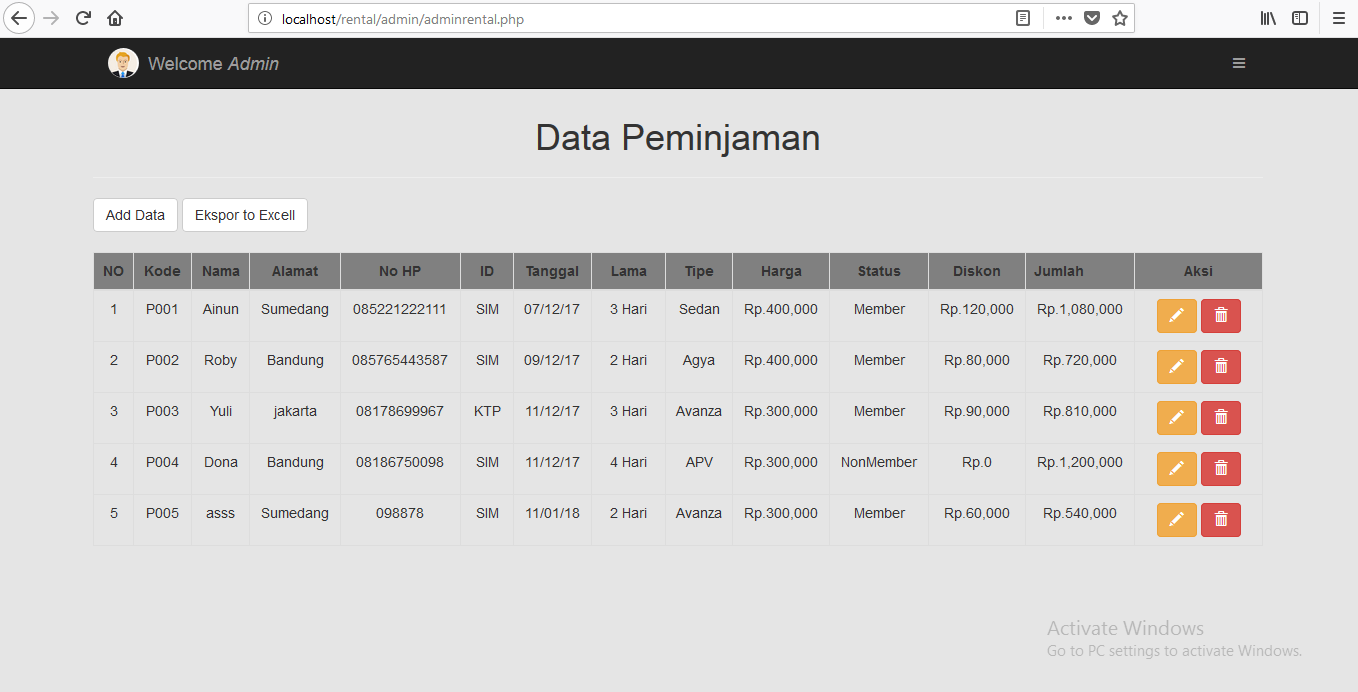Open the edit pencil icon for Yuli

tap(1176, 417)
